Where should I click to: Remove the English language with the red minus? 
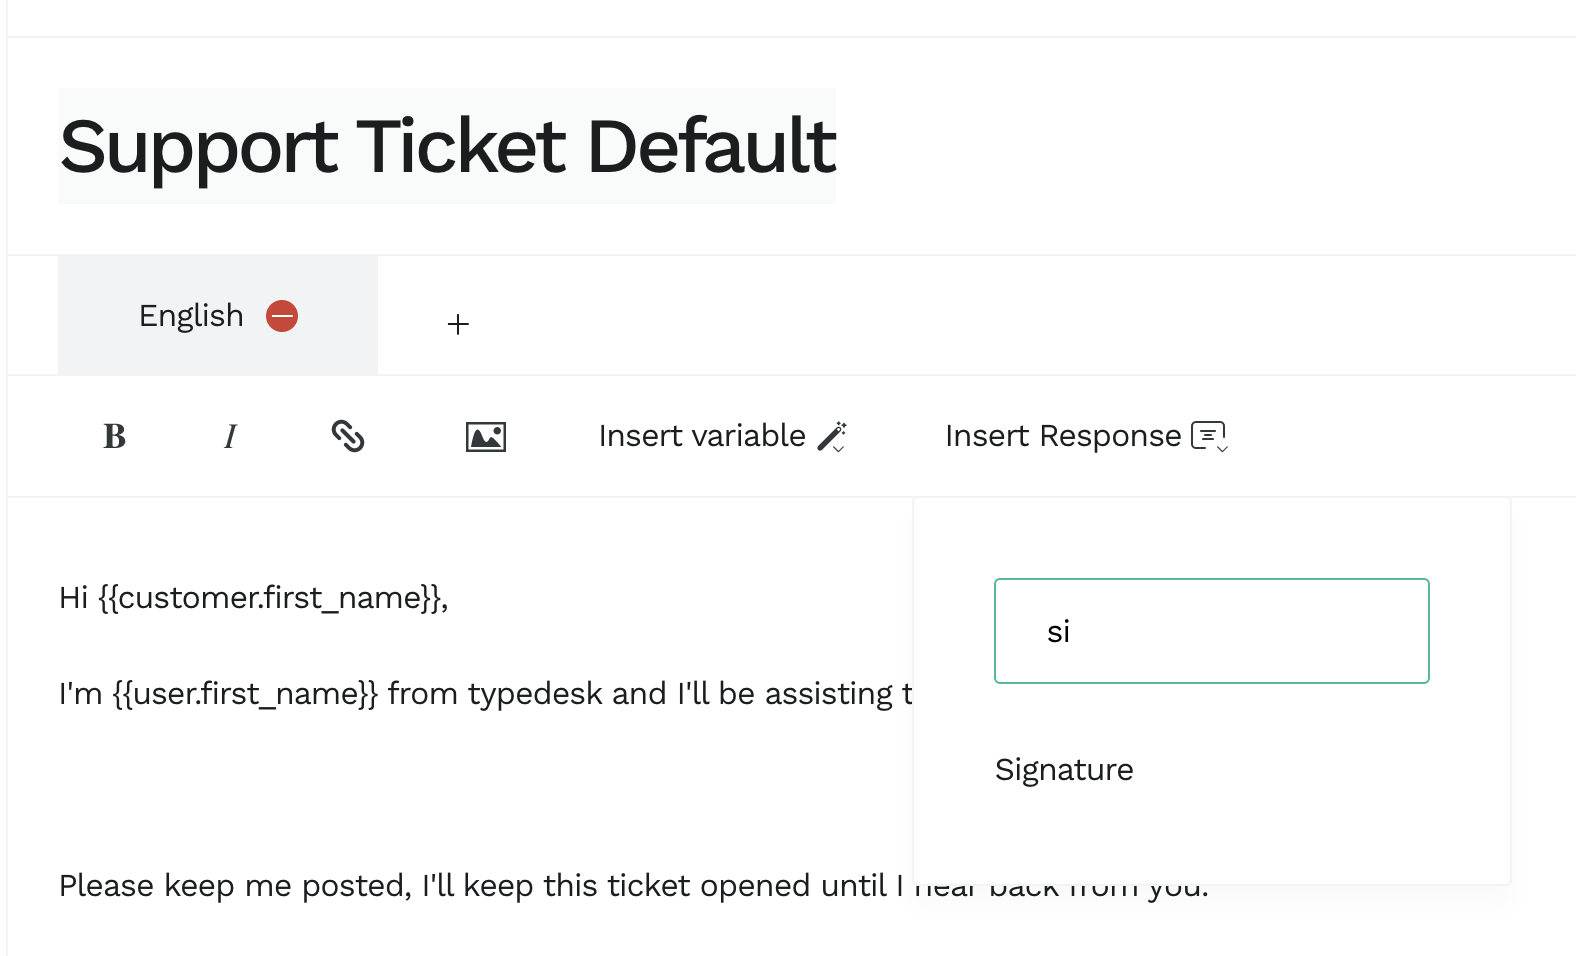pos(282,316)
